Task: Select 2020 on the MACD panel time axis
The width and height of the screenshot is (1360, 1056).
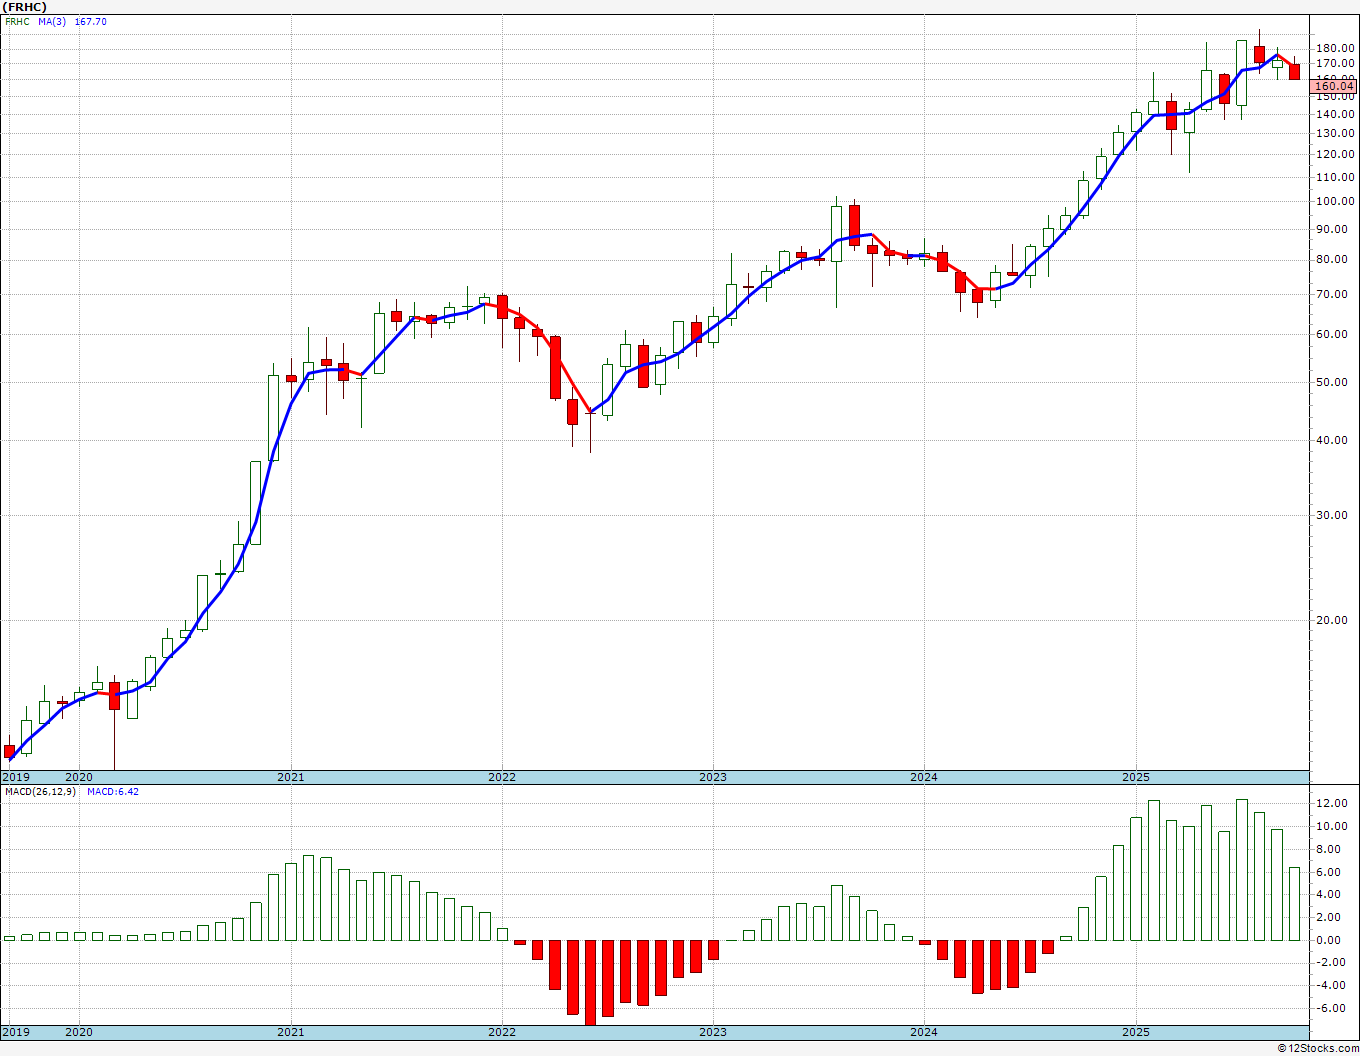Action: tap(79, 1032)
